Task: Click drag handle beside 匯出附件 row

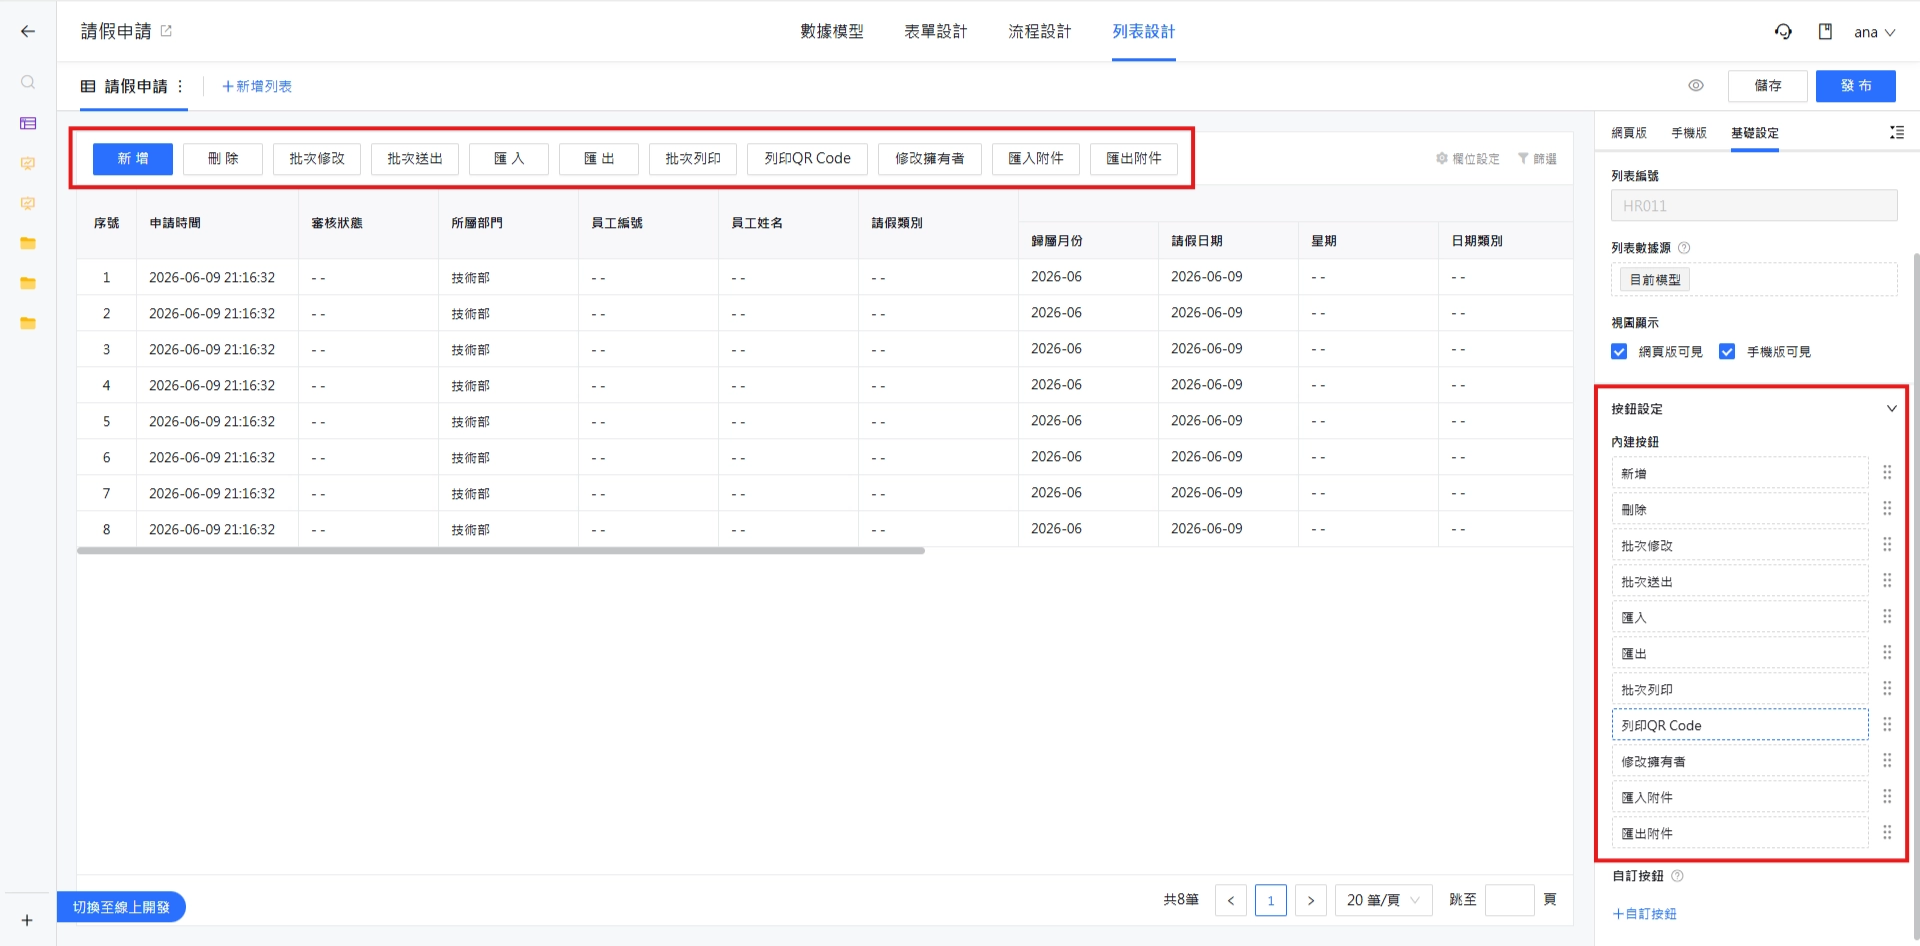Action: pyautogui.click(x=1887, y=832)
